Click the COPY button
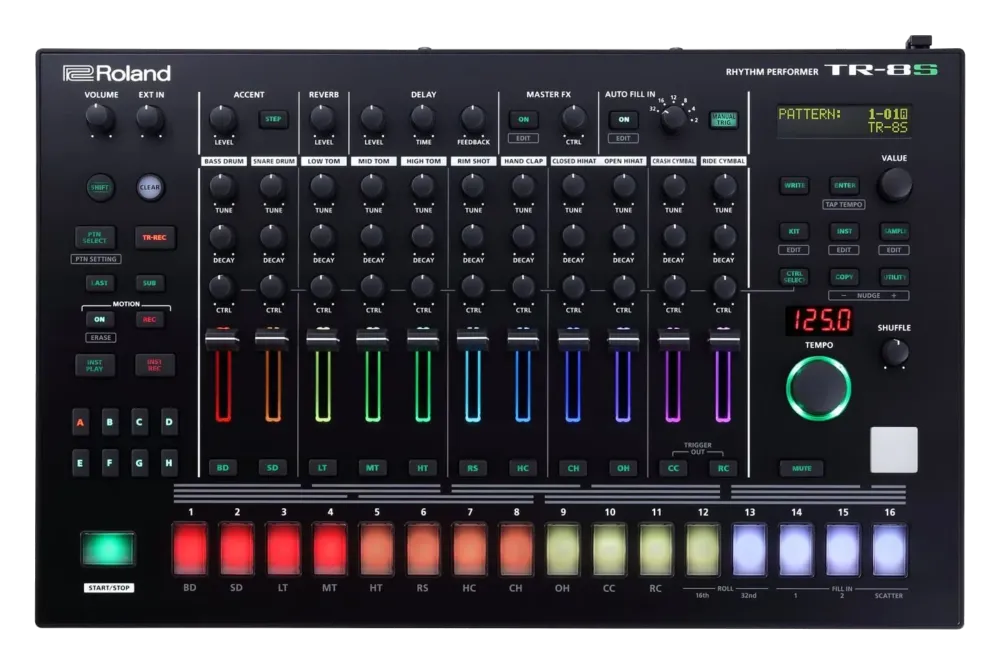 [x=844, y=277]
